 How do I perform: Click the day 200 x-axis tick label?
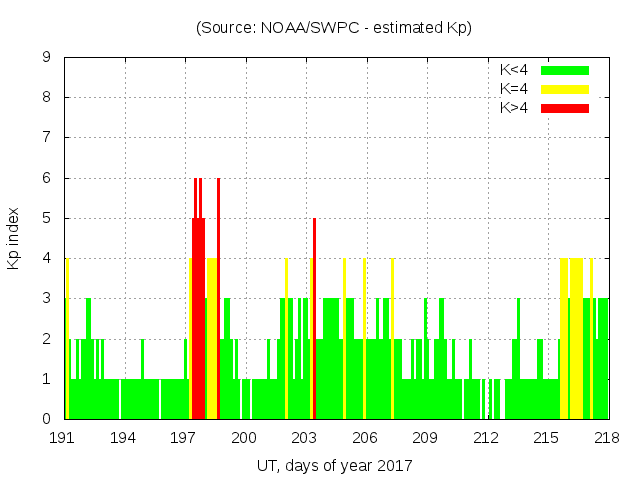click(245, 438)
